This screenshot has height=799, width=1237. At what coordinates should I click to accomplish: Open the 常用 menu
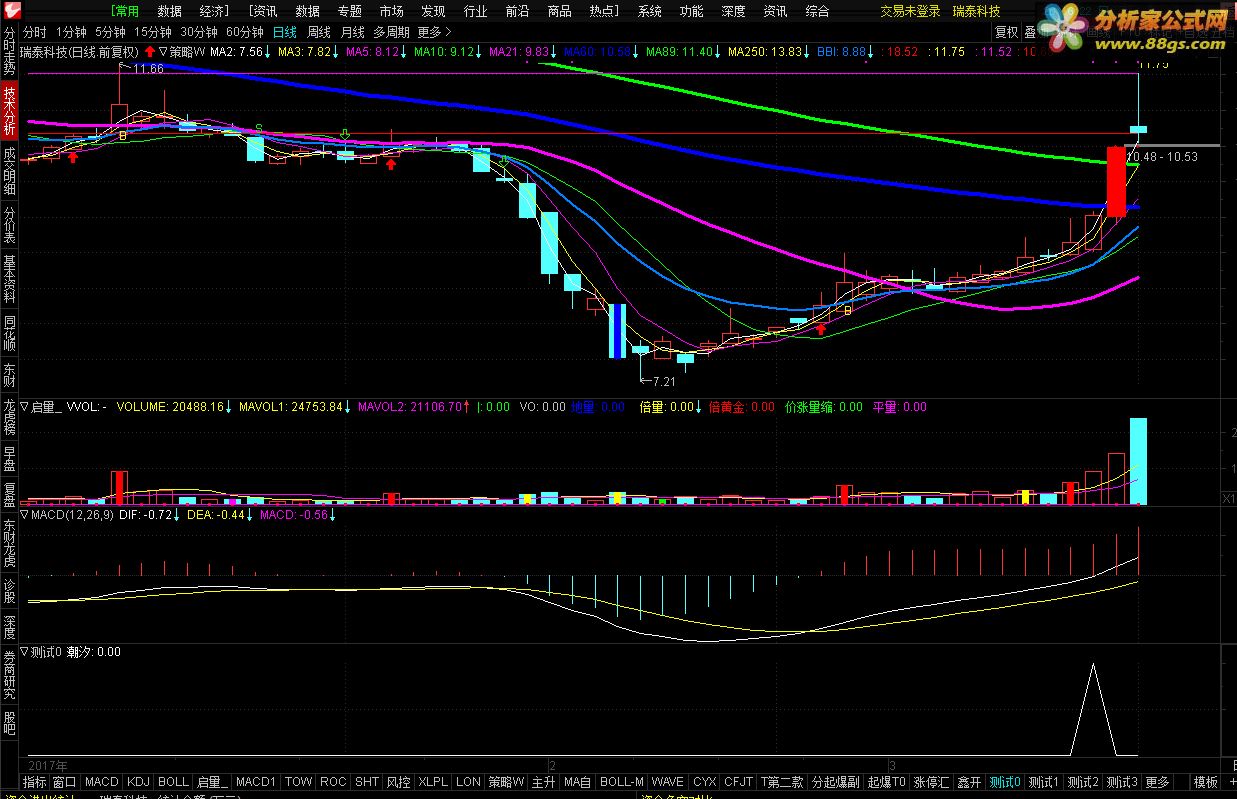[x=126, y=11]
